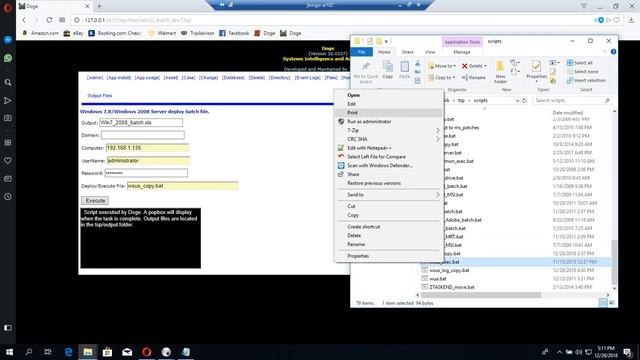This screenshot has height=360, width=640.
Task: Click the Explorer horizontal scrollbar
Action: pos(481,295)
